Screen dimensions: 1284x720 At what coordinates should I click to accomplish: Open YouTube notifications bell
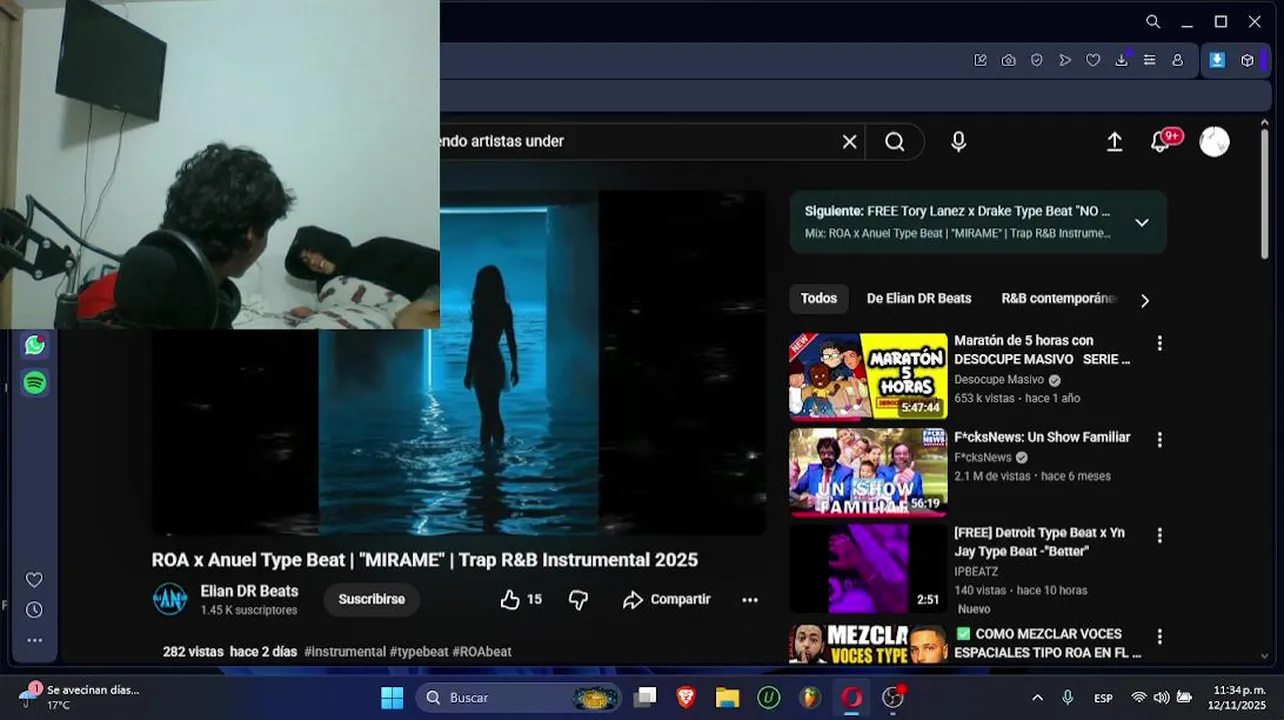(1160, 142)
